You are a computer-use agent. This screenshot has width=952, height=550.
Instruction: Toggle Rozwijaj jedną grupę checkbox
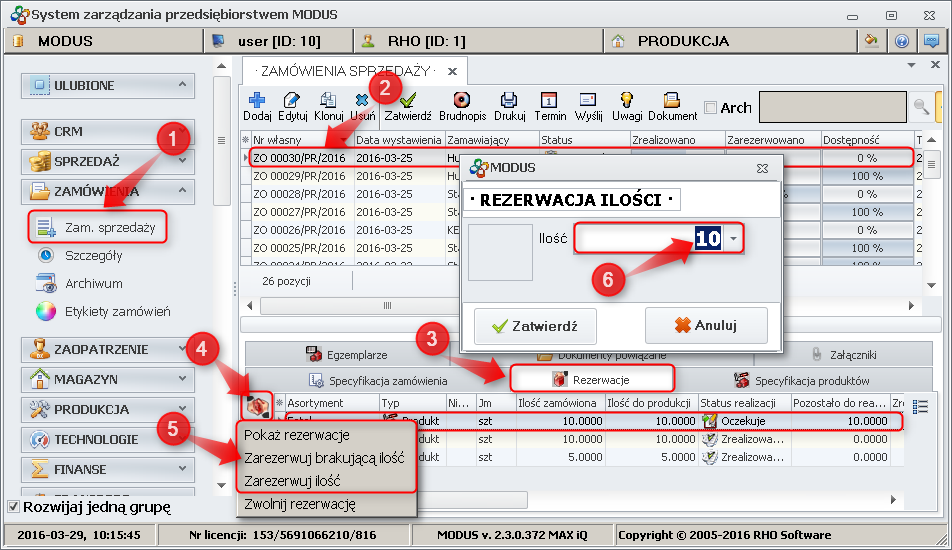(x=13, y=506)
